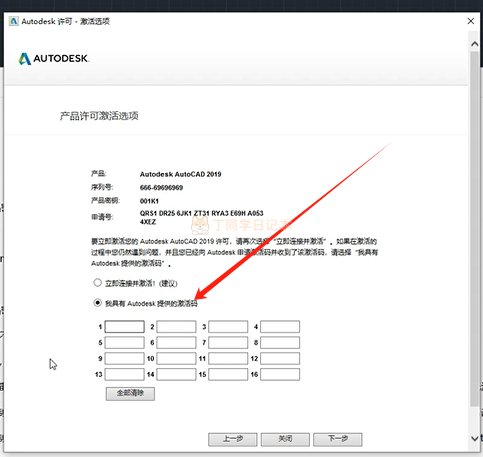Screen dimensions: 483x457
Task: Click activation code field 11
Action: [228, 359]
